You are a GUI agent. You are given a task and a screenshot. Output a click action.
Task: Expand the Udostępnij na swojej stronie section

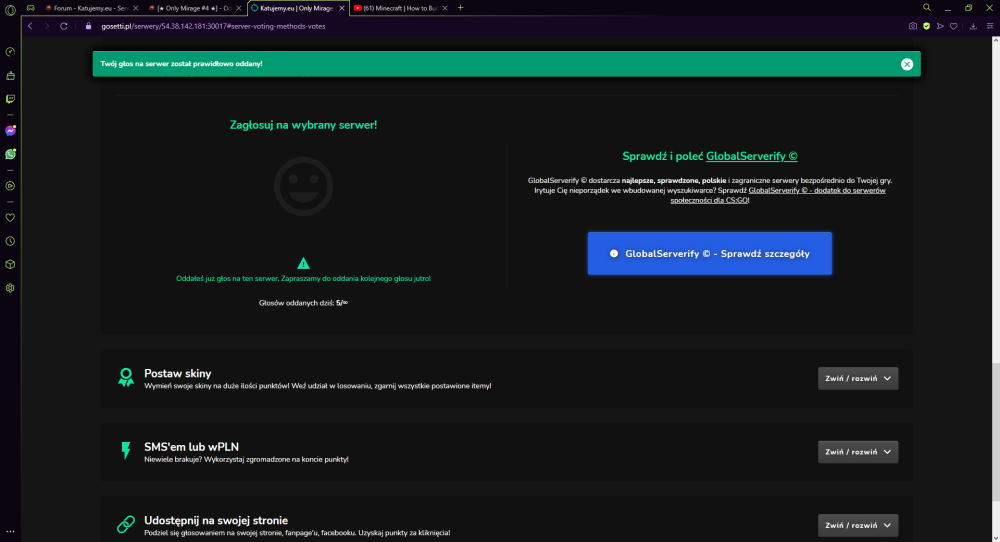click(858, 525)
